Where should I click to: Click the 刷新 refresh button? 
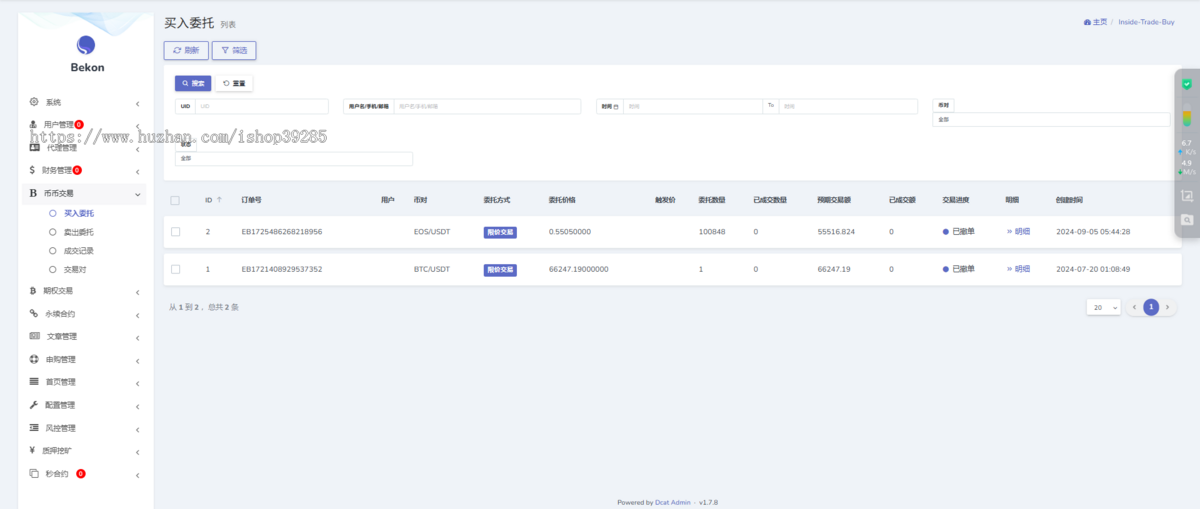pos(186,50)
